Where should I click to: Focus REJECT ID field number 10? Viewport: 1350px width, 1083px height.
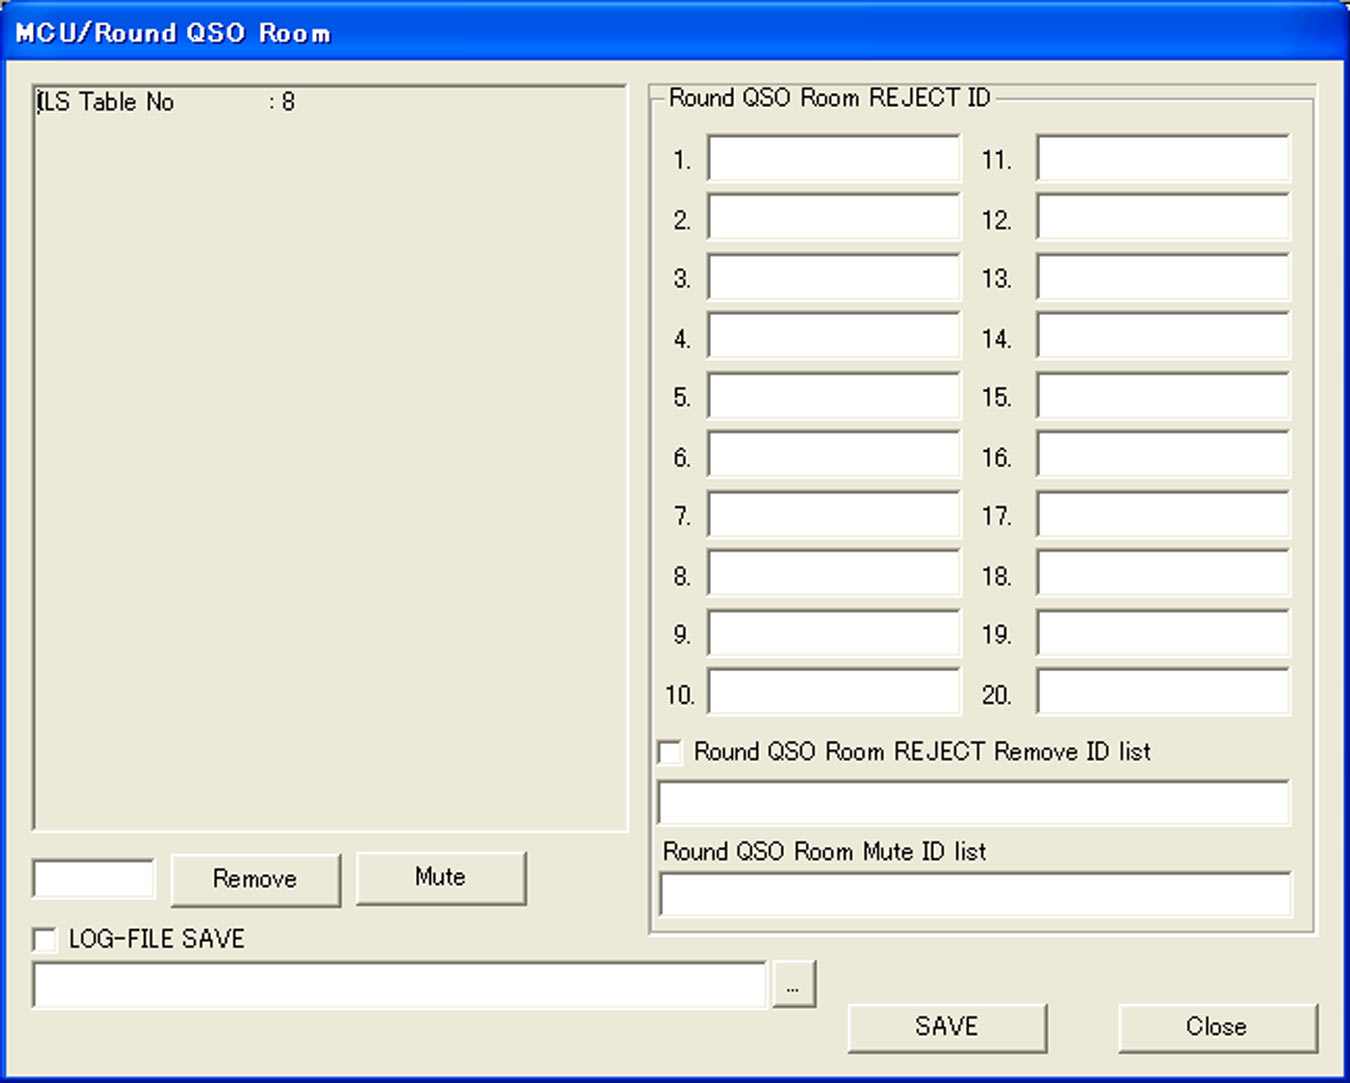point(833,693)
